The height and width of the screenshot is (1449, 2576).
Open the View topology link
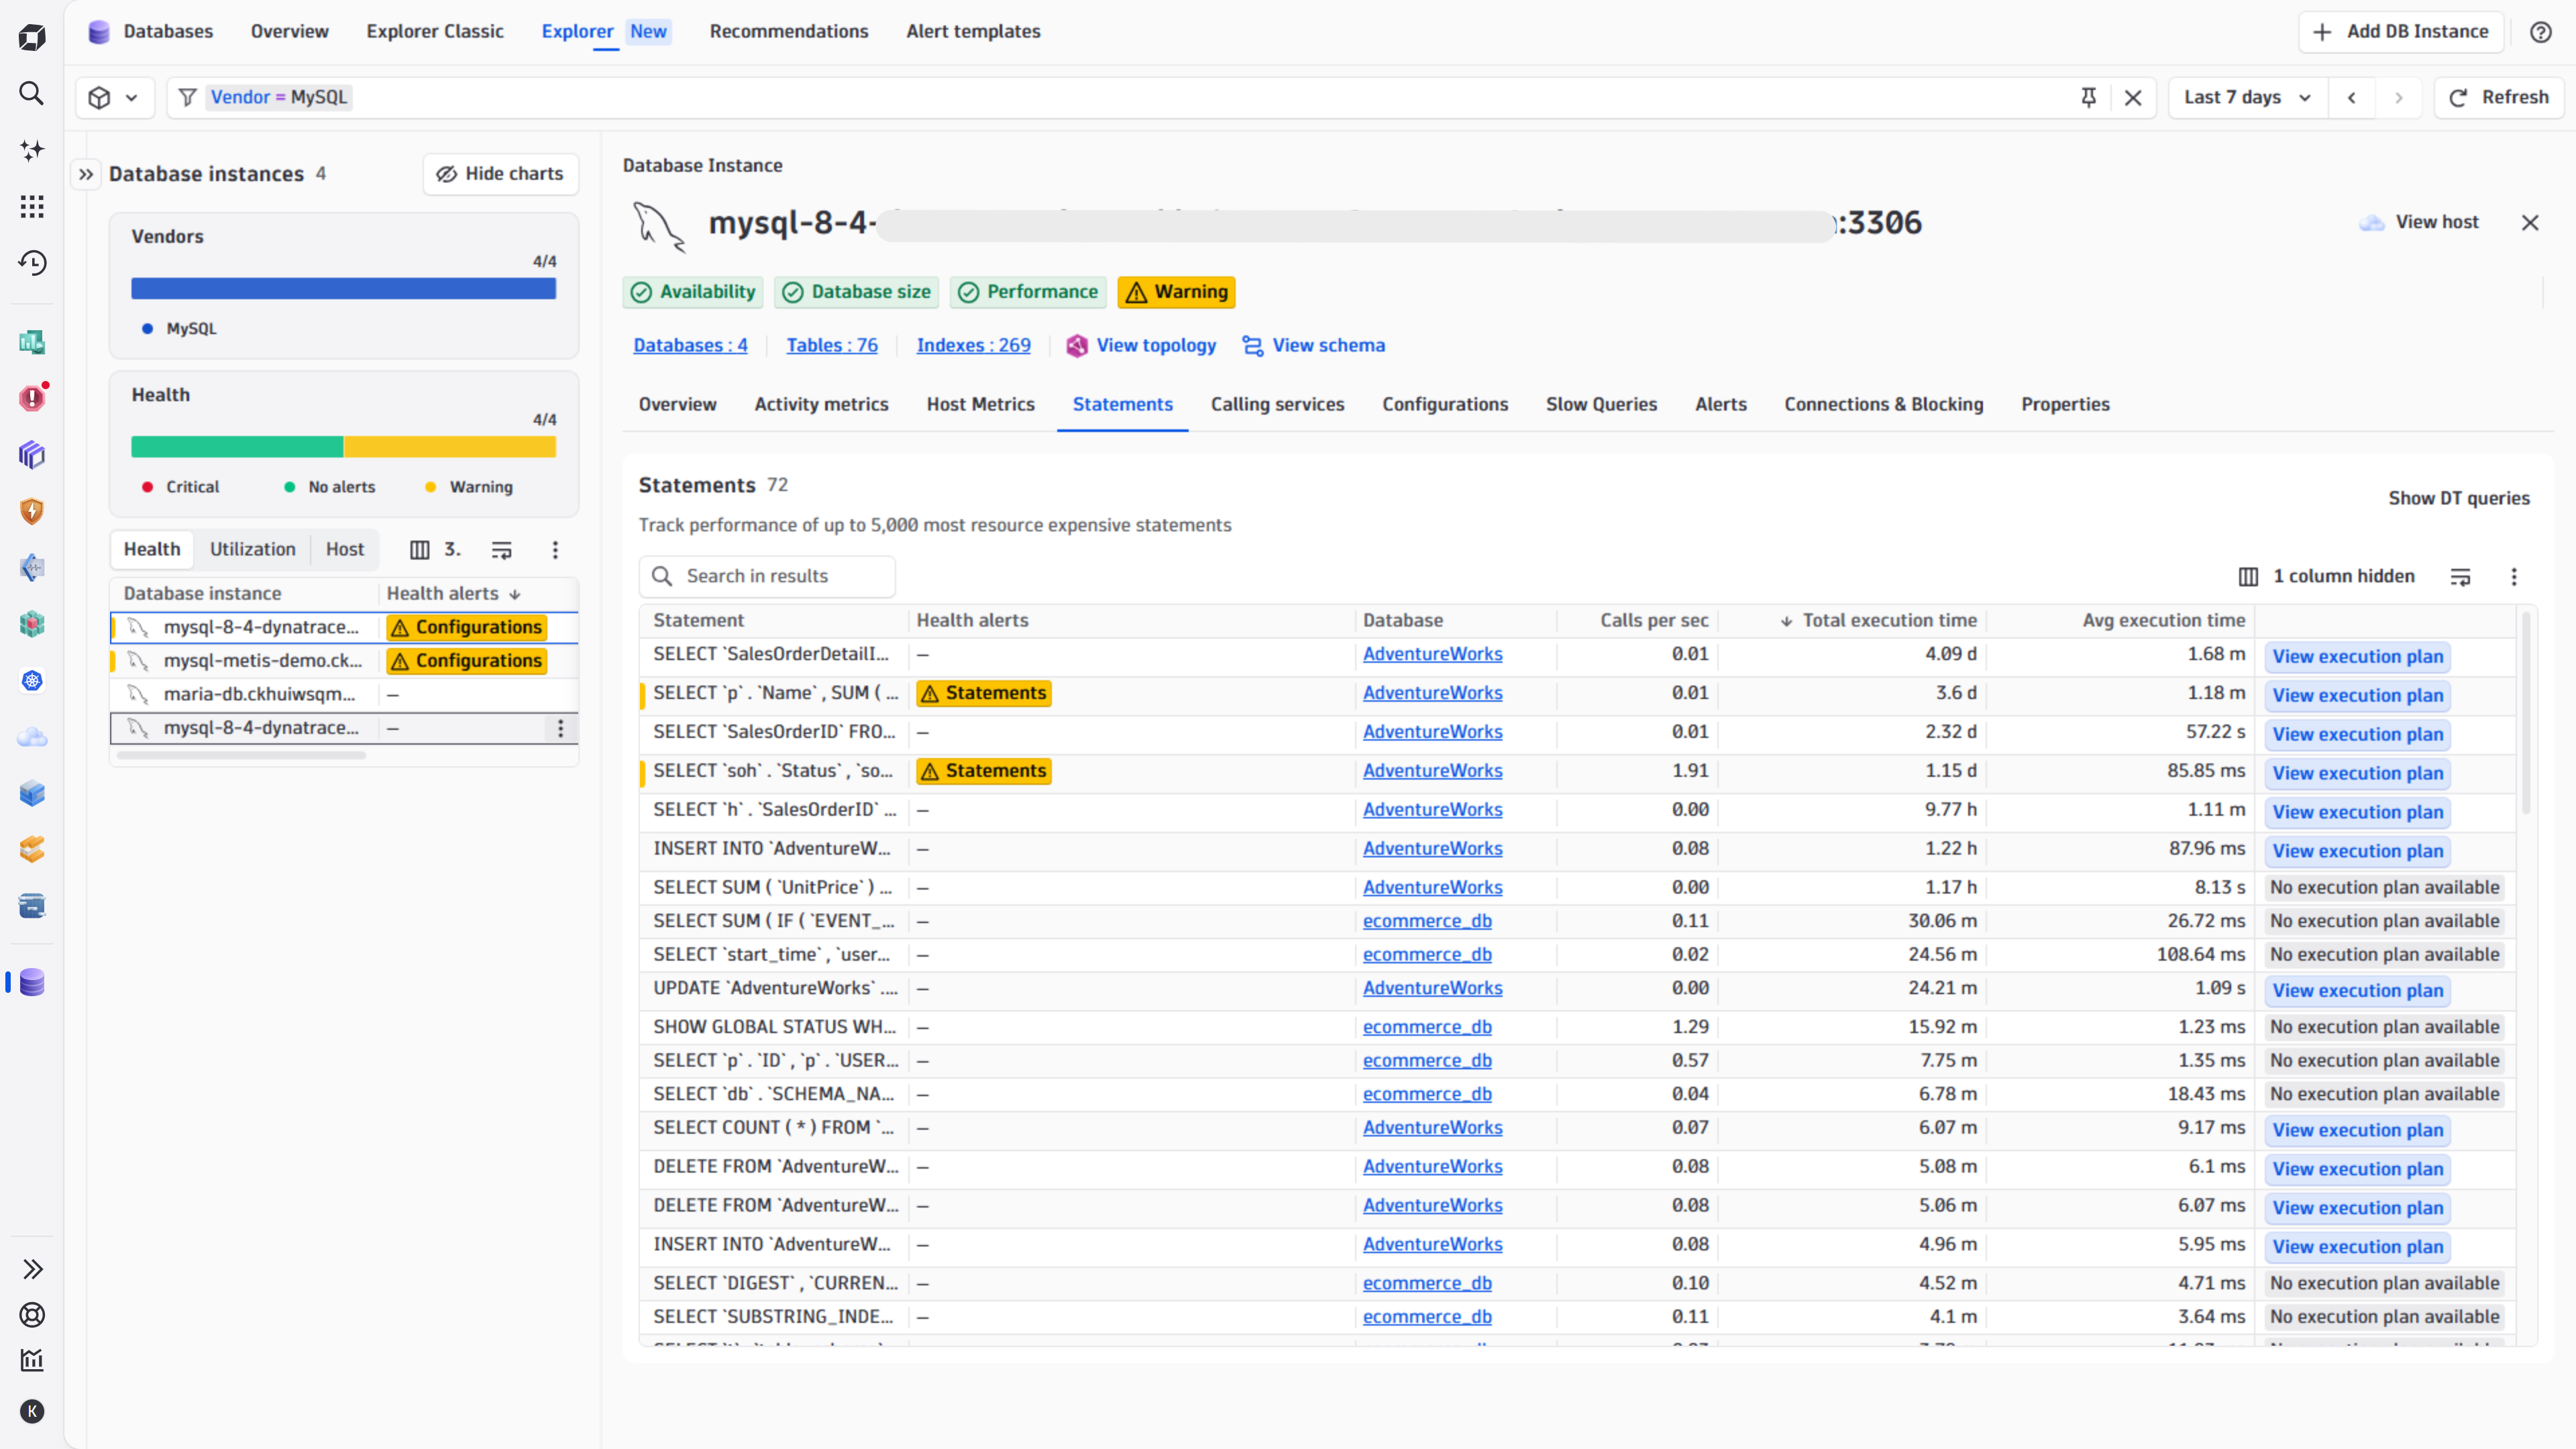point(1141,345)
